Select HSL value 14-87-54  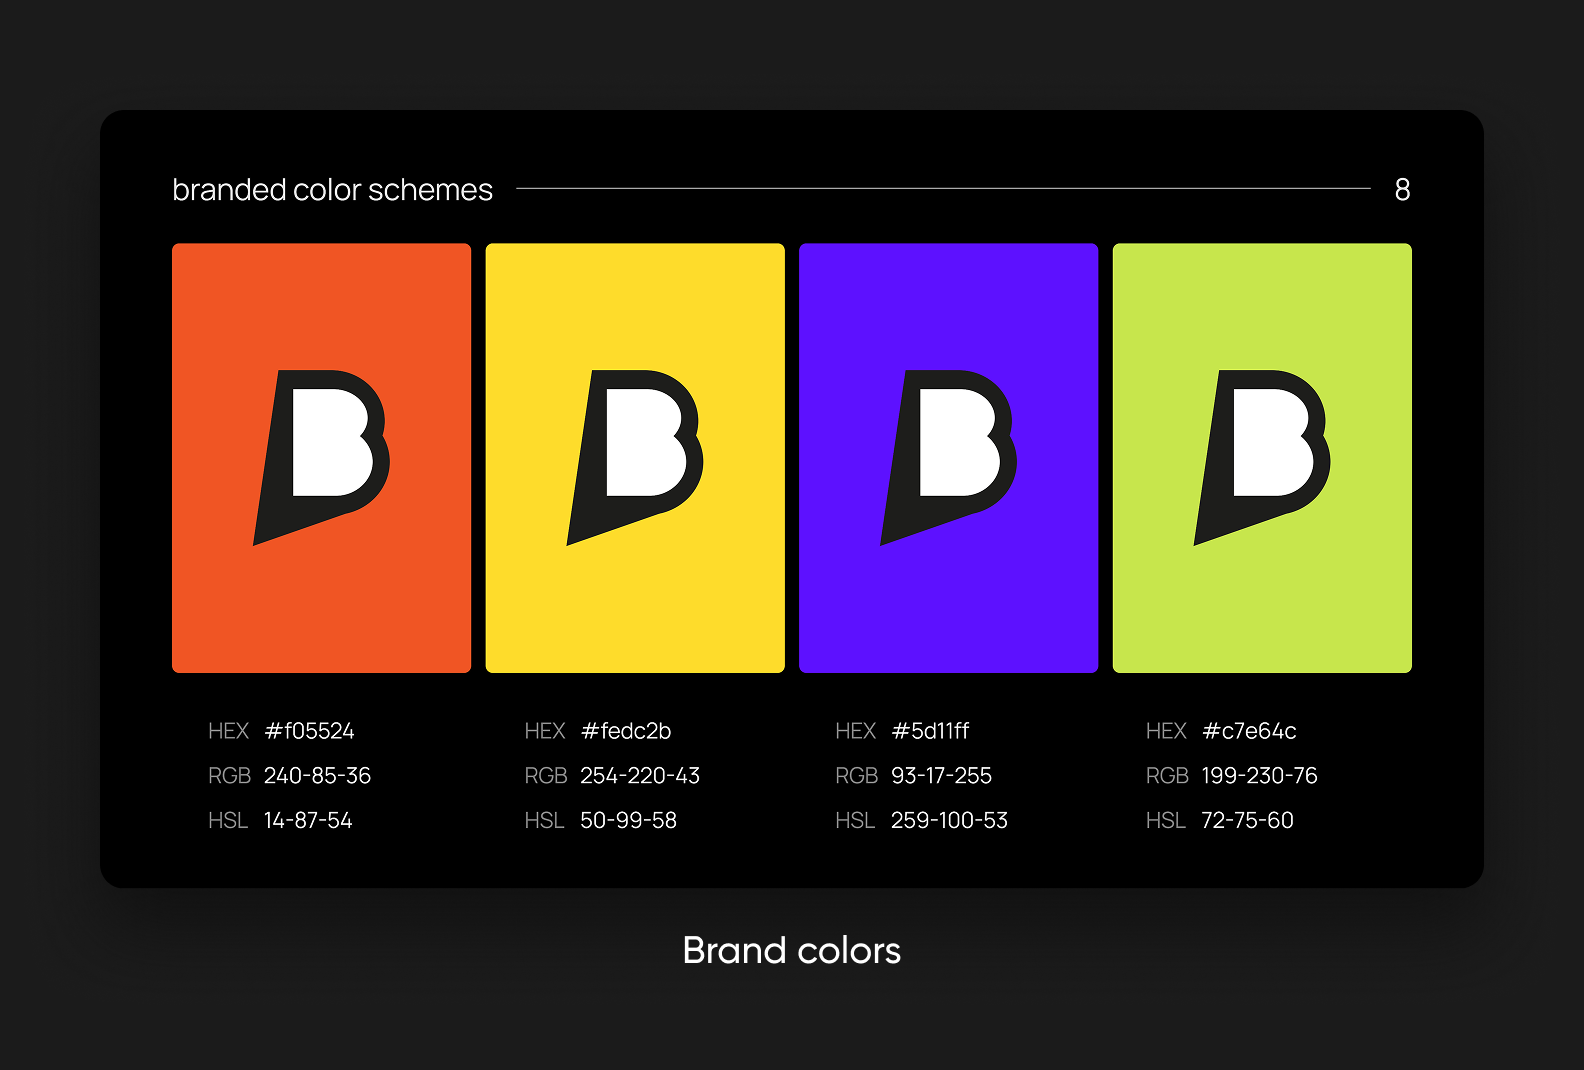(x=308, y=821)
